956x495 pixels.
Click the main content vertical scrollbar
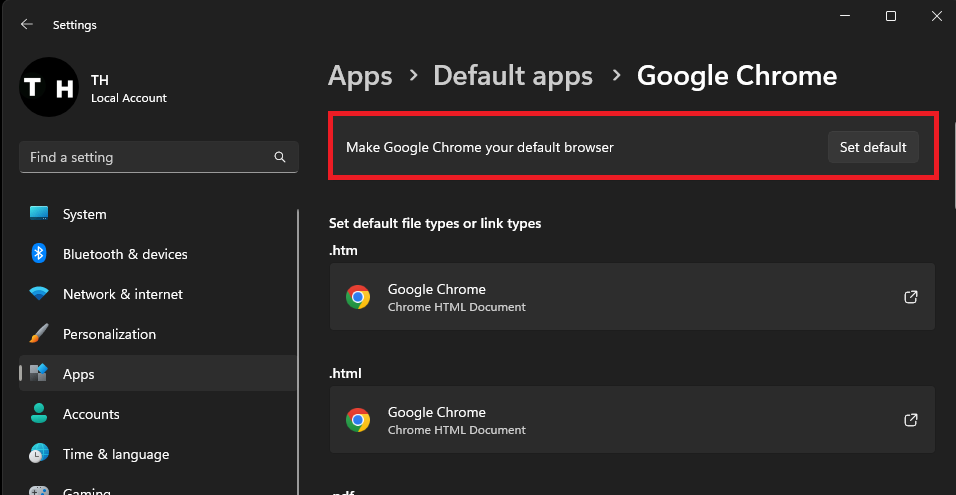[954, 165]
